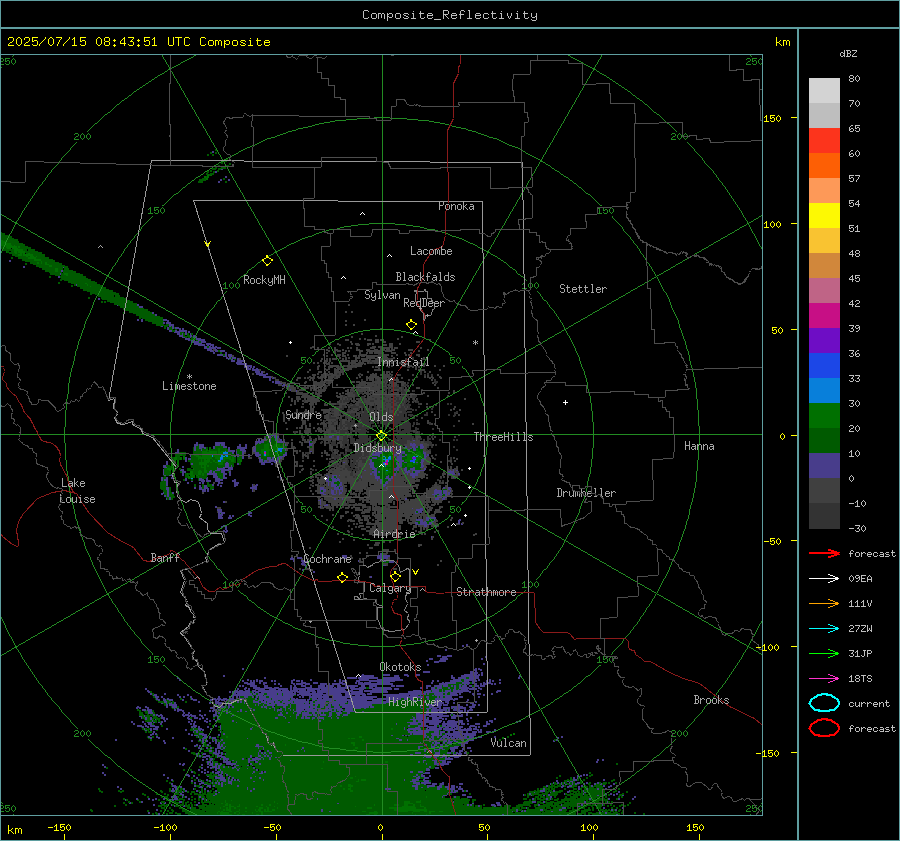Select the Airdrie label
This screenshot has height=841, width=900.
(394, 534)
